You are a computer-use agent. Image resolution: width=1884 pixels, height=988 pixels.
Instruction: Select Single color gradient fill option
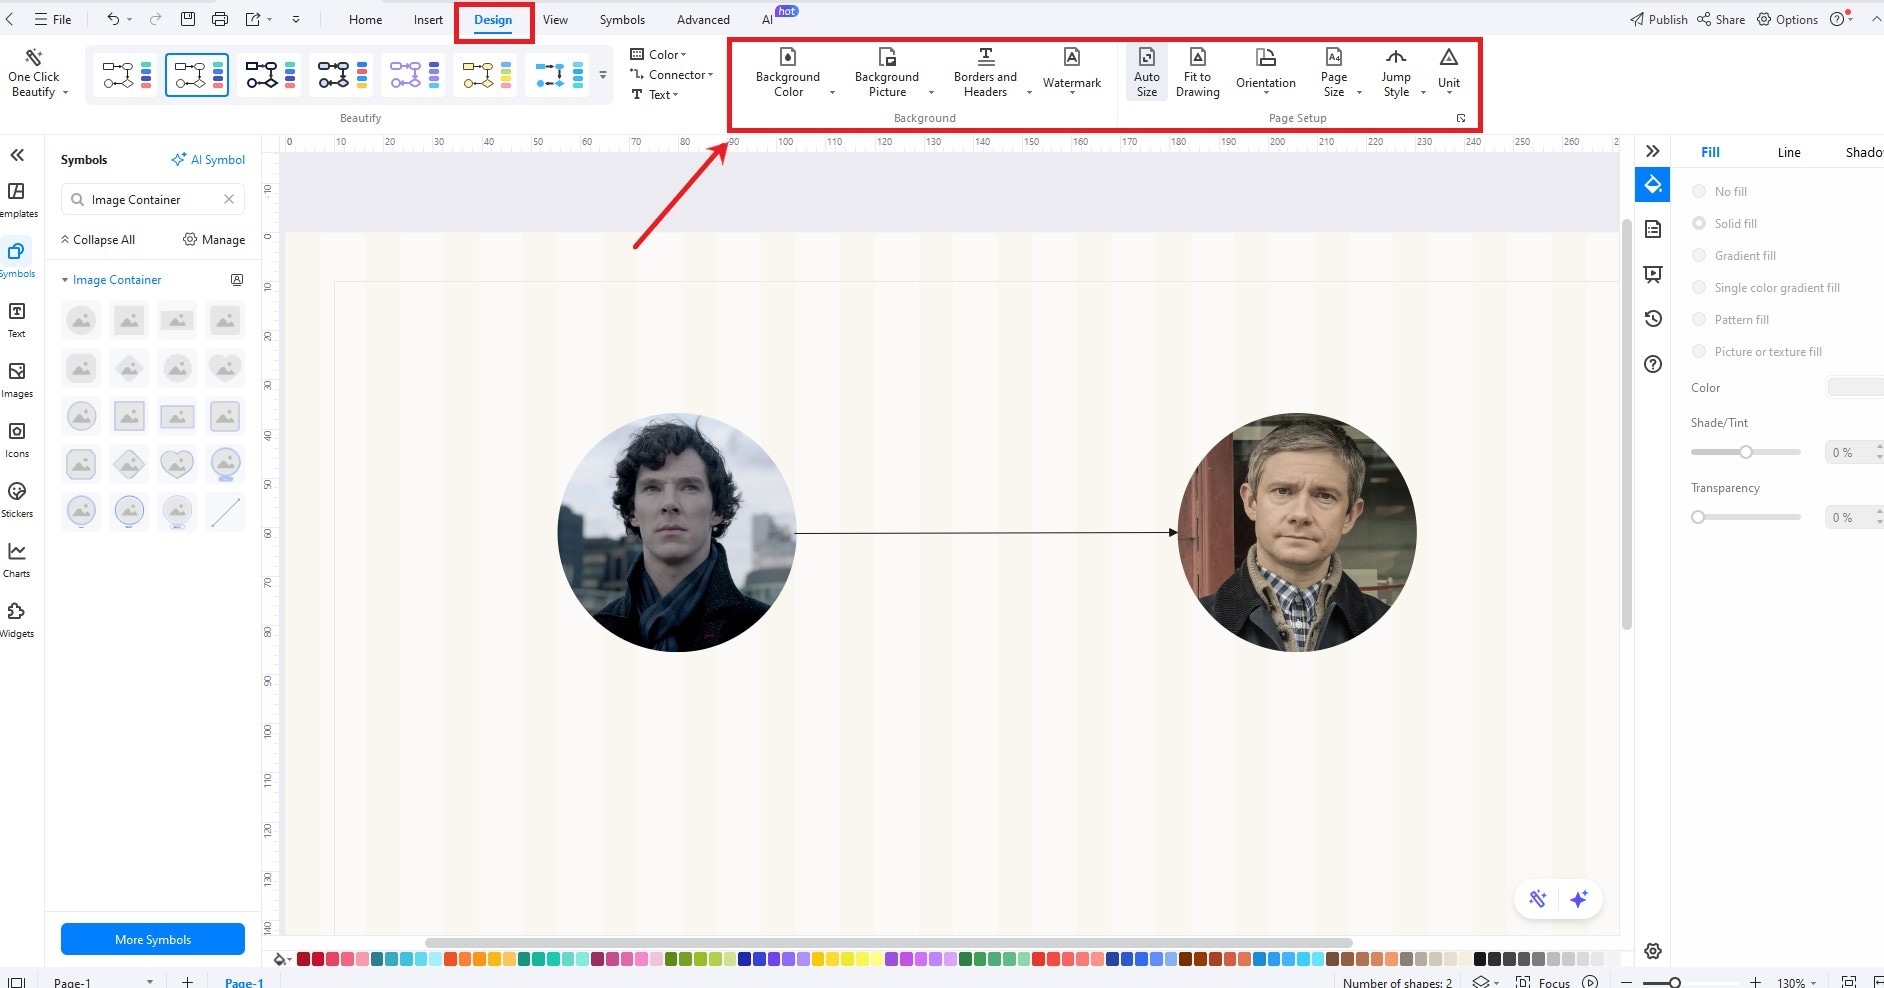tap(1698, 287)
